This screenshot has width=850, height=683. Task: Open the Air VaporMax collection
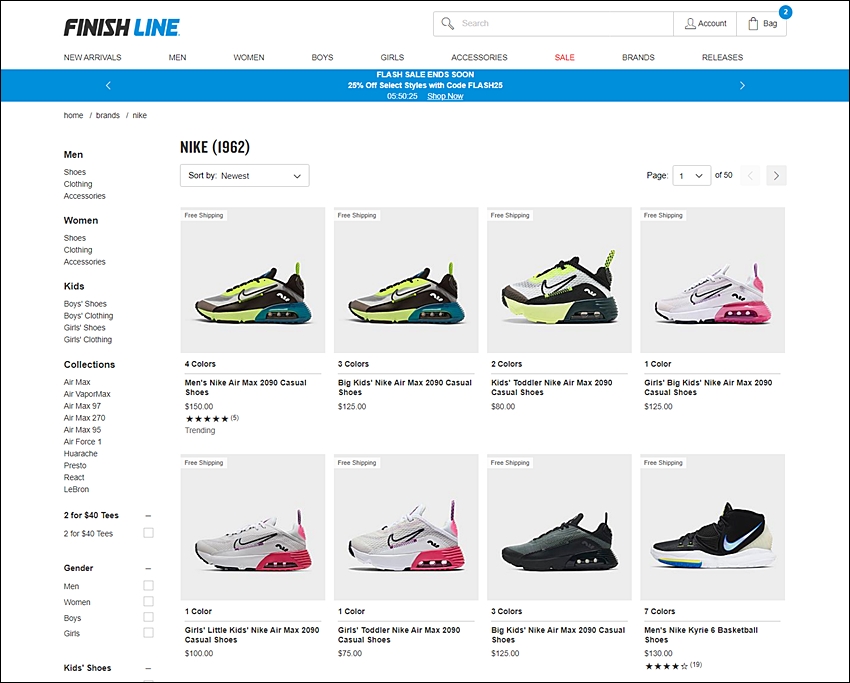pyautogui.click(x=87, y=394)
